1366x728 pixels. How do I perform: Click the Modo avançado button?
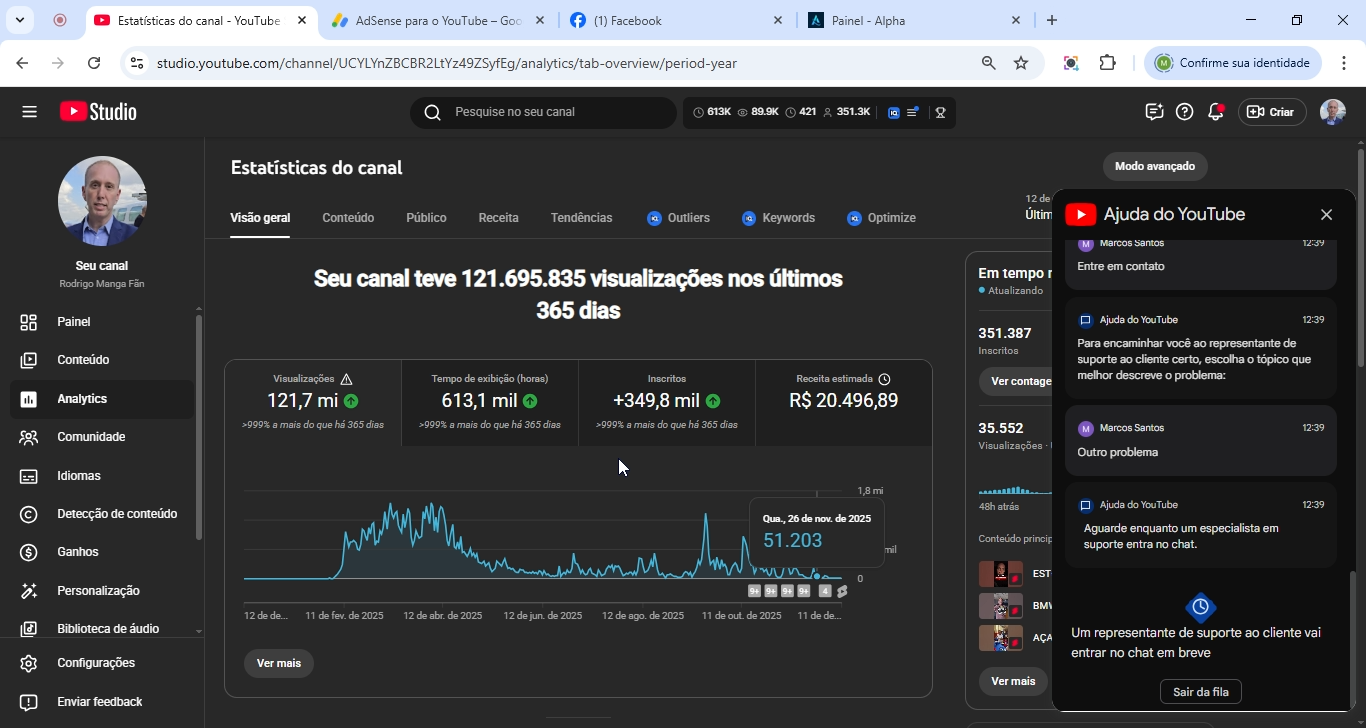pyautogui.click(x=1154, y=166)
